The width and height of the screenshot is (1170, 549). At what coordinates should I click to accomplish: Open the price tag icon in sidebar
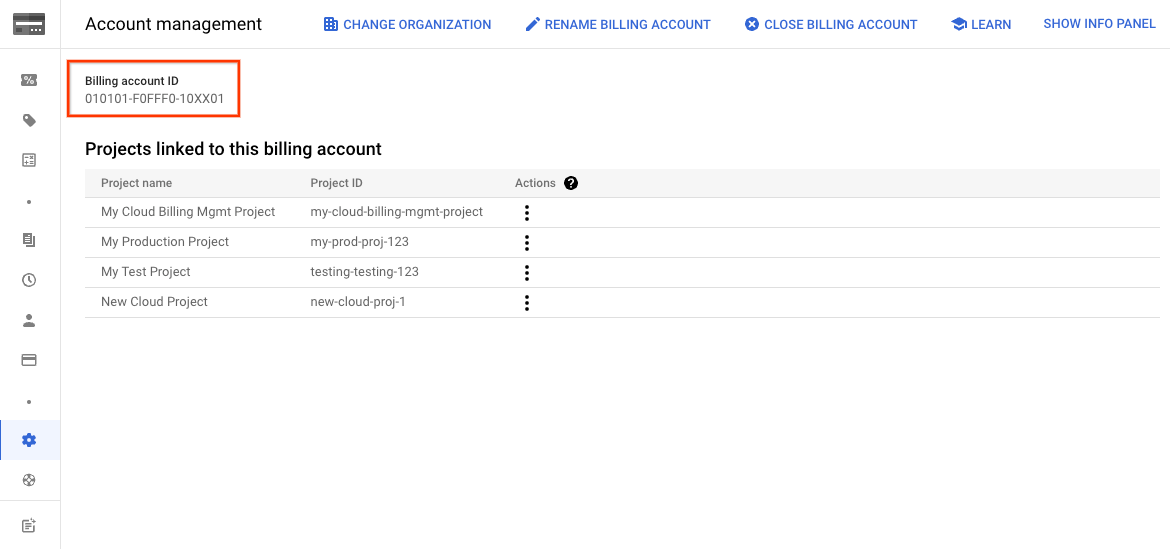29,120
